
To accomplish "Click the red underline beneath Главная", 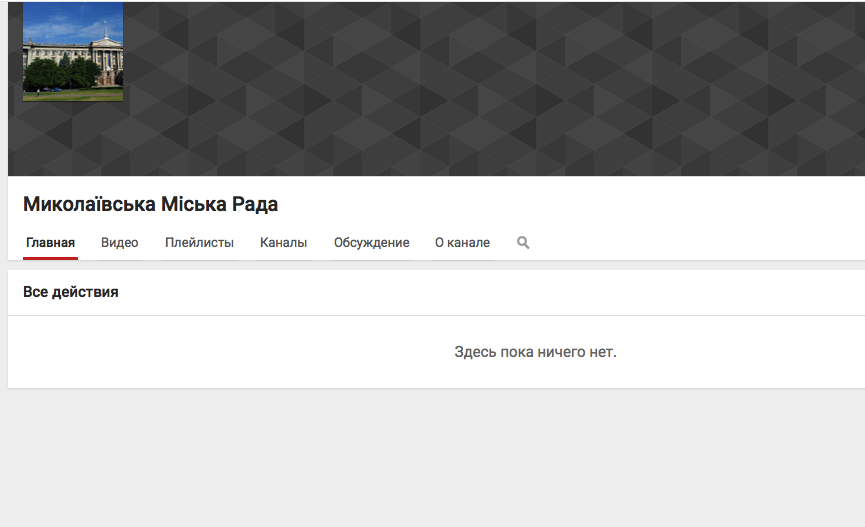I will click(x=50, y=258).
